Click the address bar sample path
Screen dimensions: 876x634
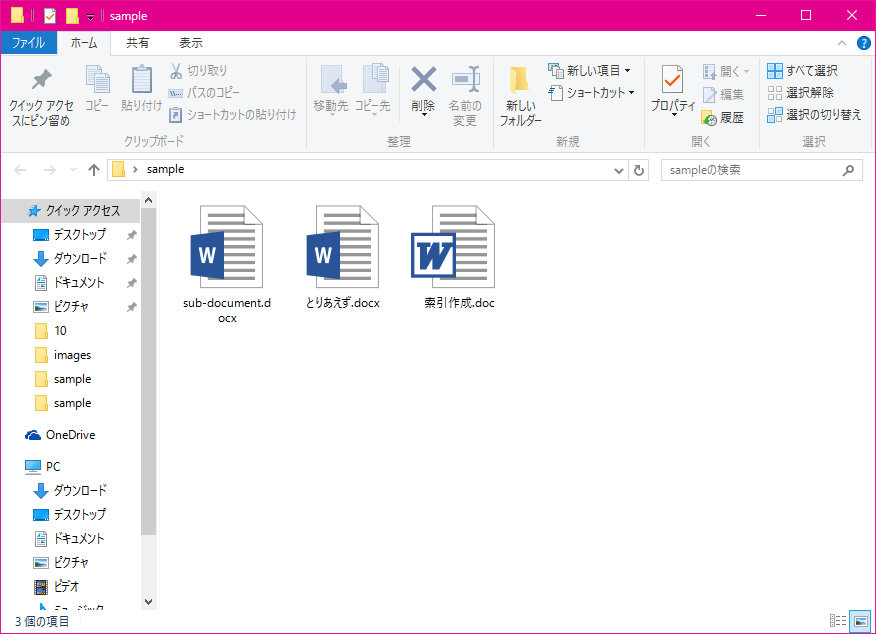(165, 169)
